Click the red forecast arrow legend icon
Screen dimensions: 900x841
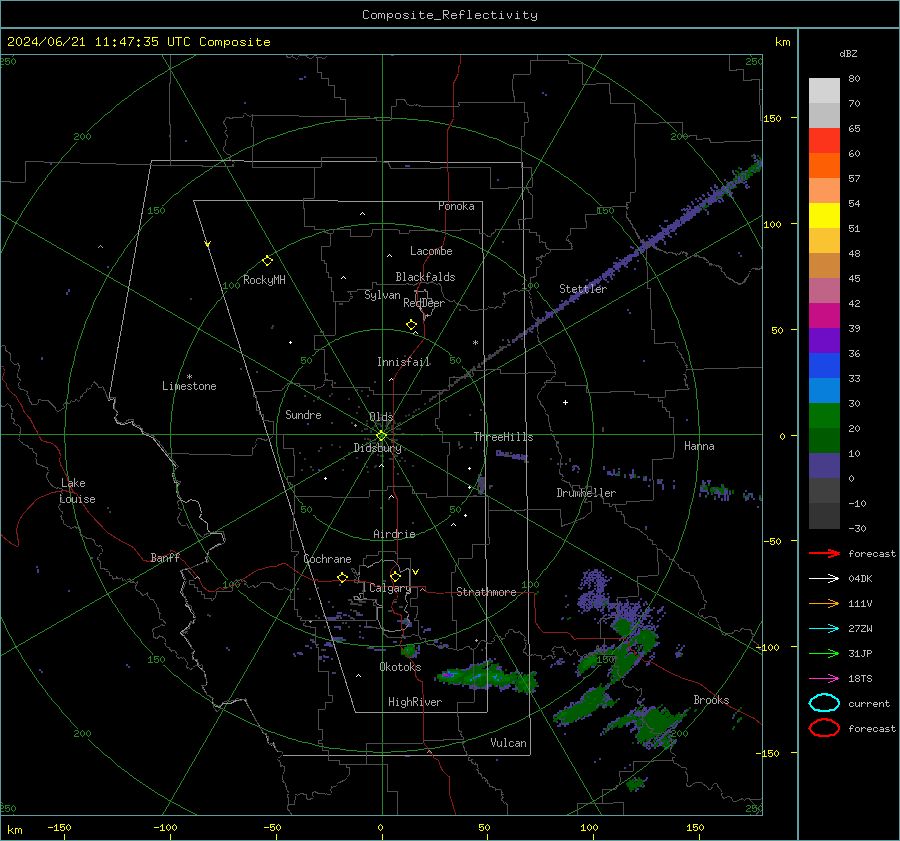(824, 553)
